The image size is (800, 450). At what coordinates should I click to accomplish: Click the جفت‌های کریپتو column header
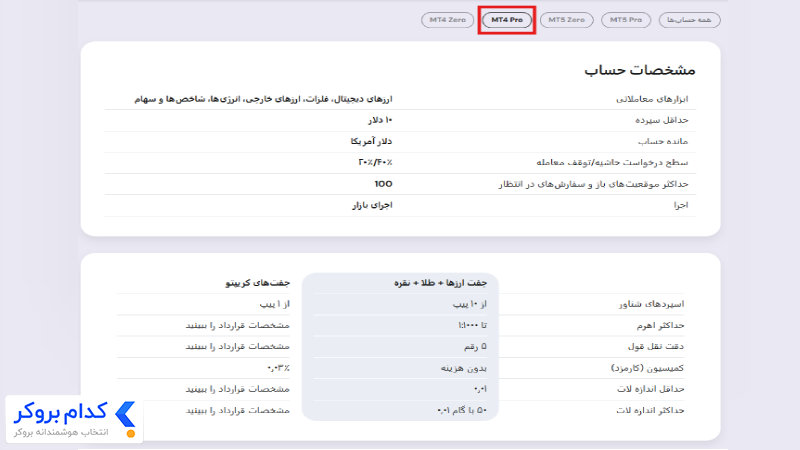click(258, 283)
